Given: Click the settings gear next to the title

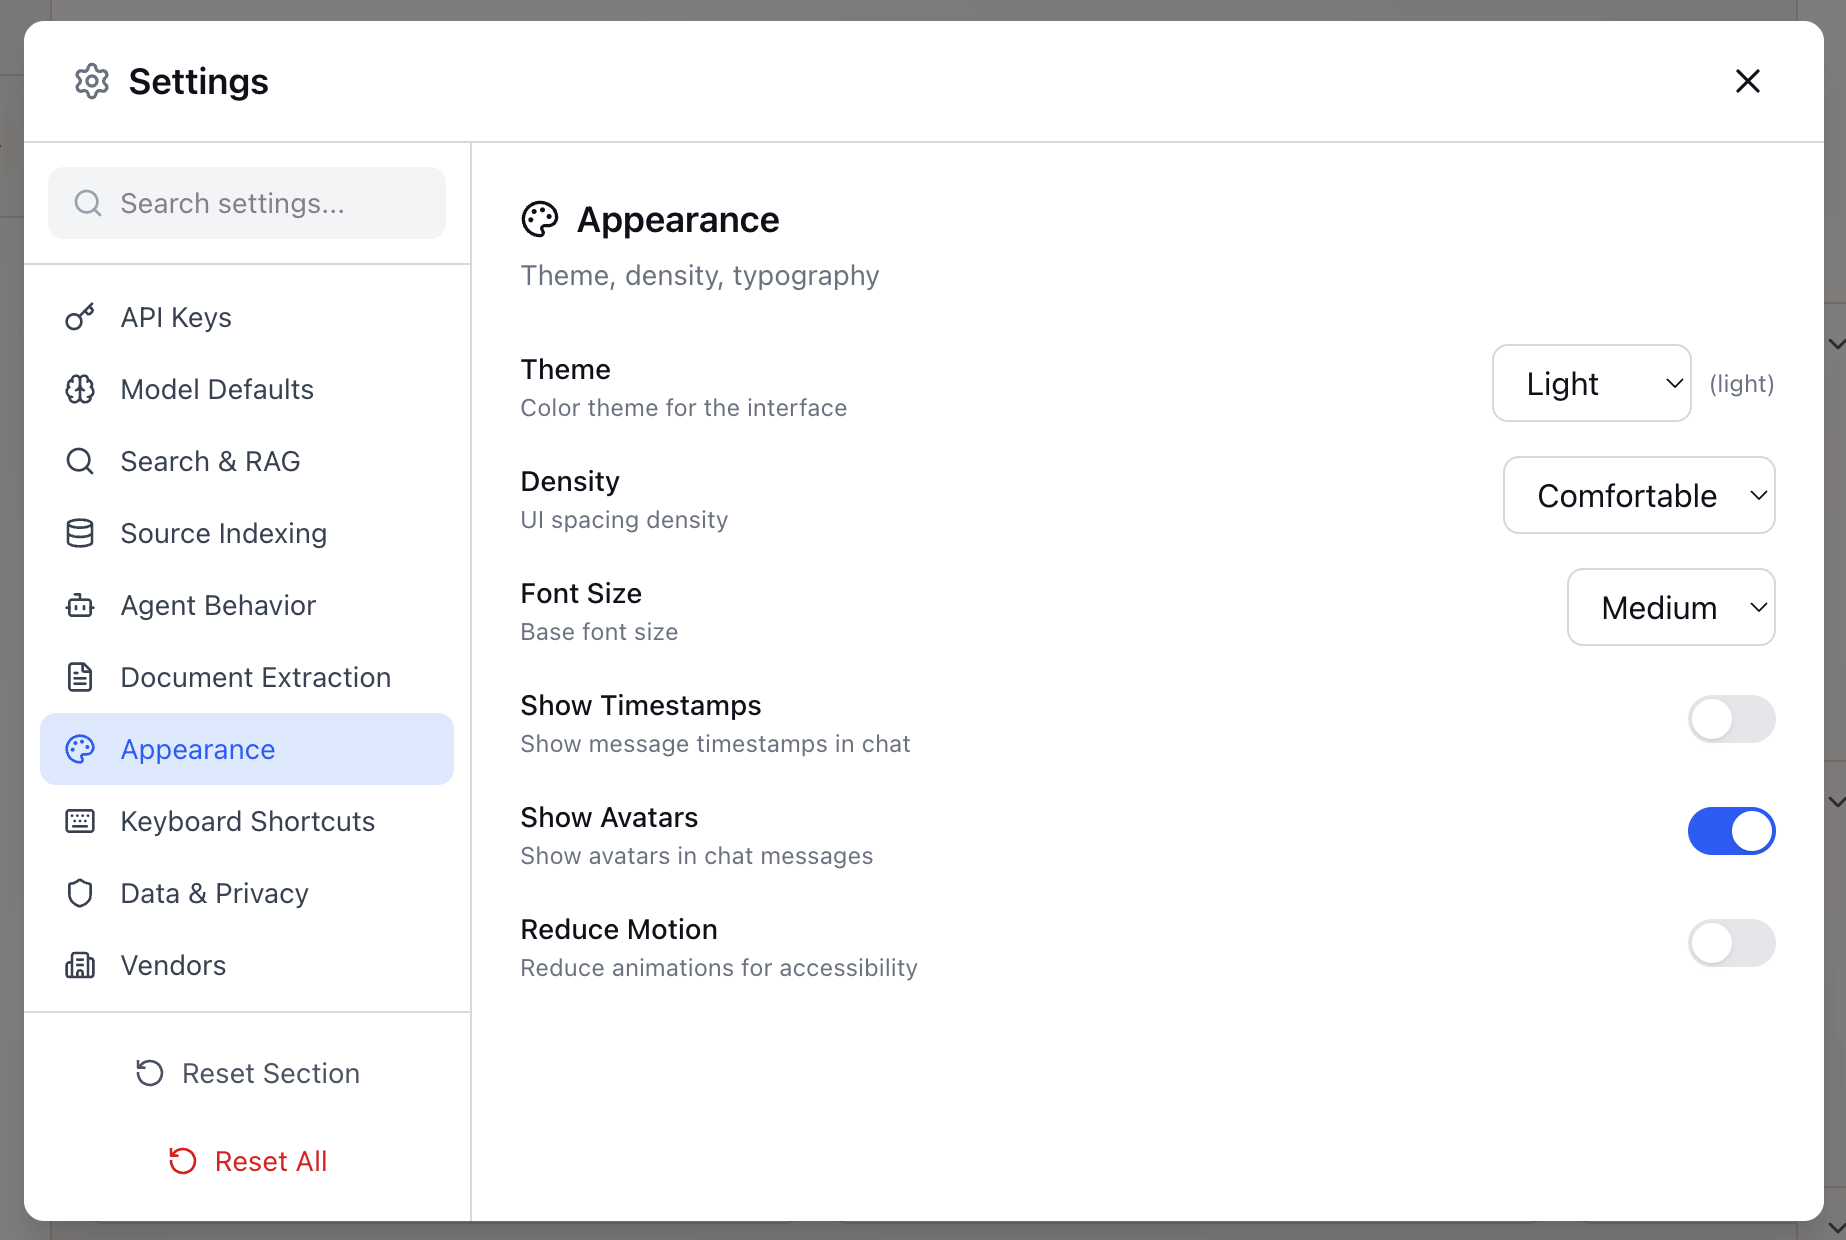Looking at the screenshot, I should pyautogui.click(x=91, y=81).
